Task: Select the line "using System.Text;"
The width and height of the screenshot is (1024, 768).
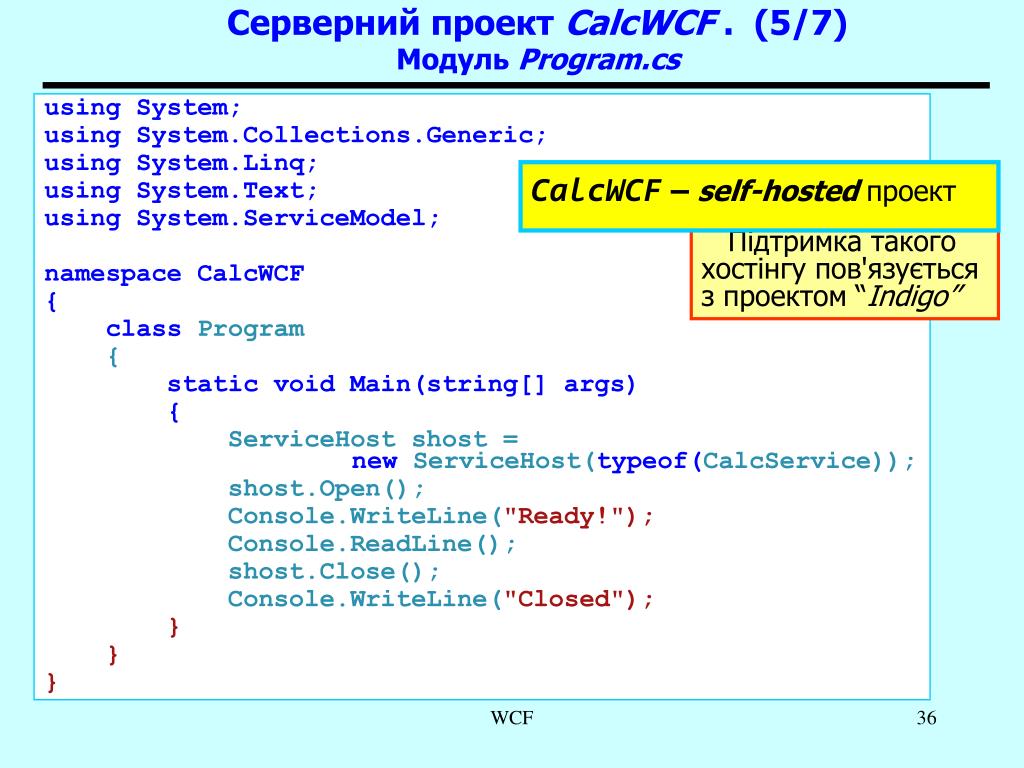Action: coord(181,191)
